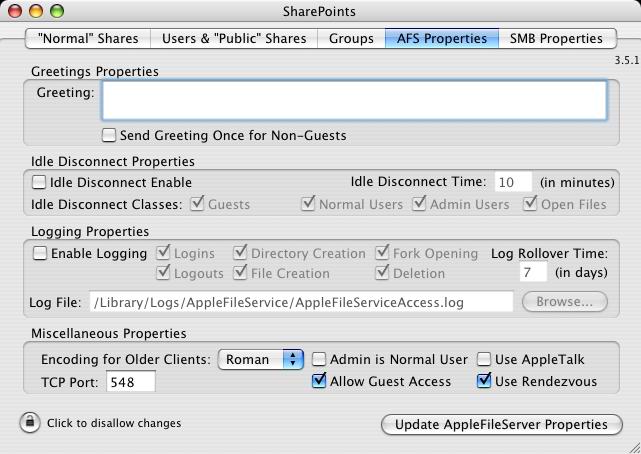
Task: Enable Send Greeting Once for Non-Guests
Action: pos(110,135)
